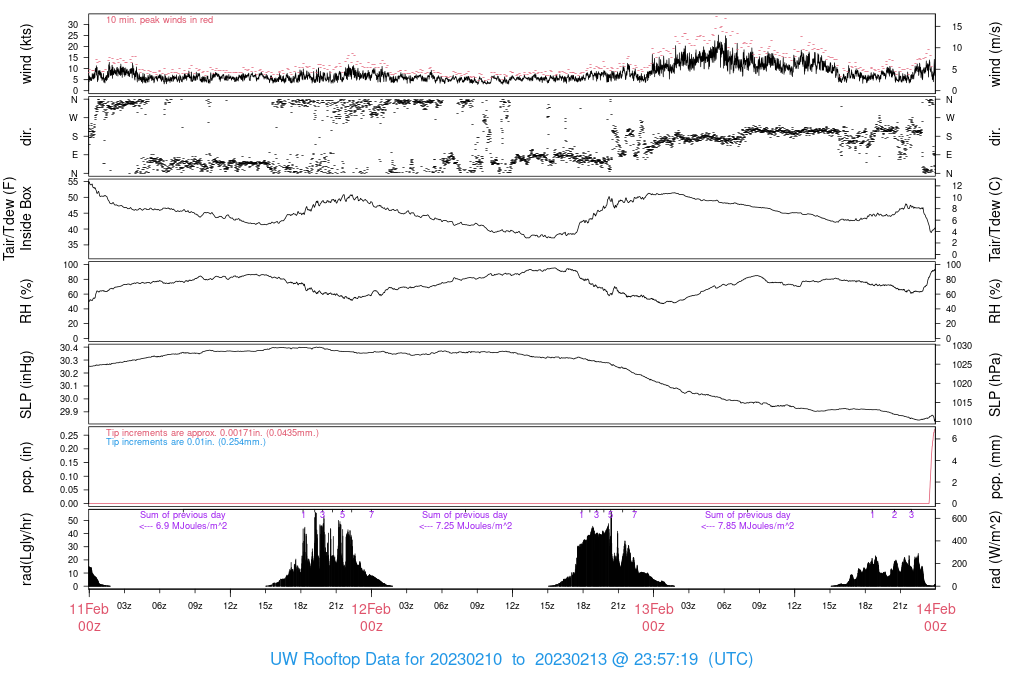This screenshot has width=1024, height=700.
Task: Select the 'rad(Lgly/hr)' axis label
Action: click(26, 549)
